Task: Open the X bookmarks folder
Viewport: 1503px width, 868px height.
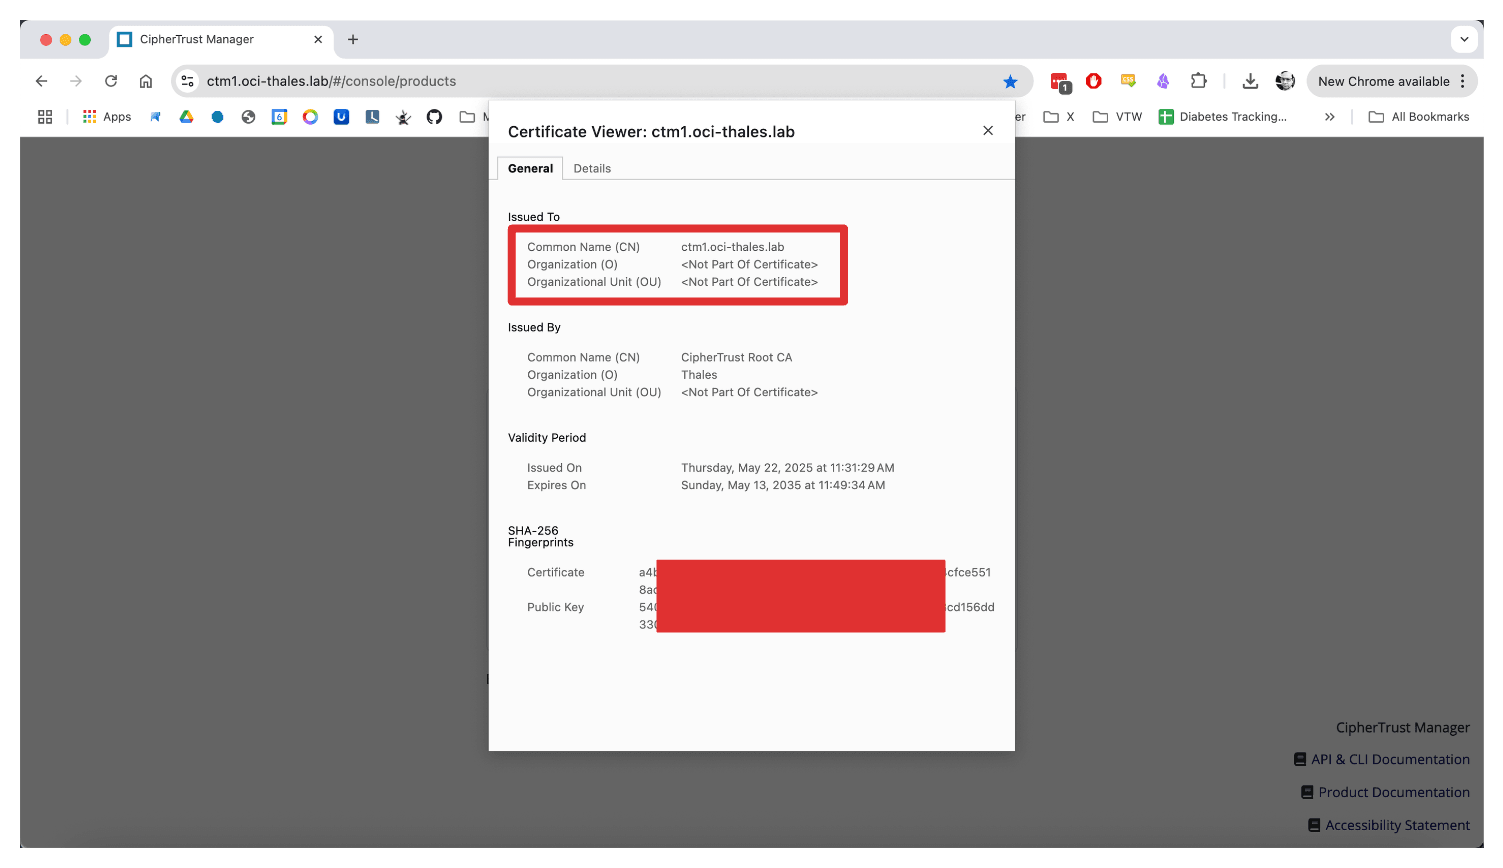Action: point(1059,117)
